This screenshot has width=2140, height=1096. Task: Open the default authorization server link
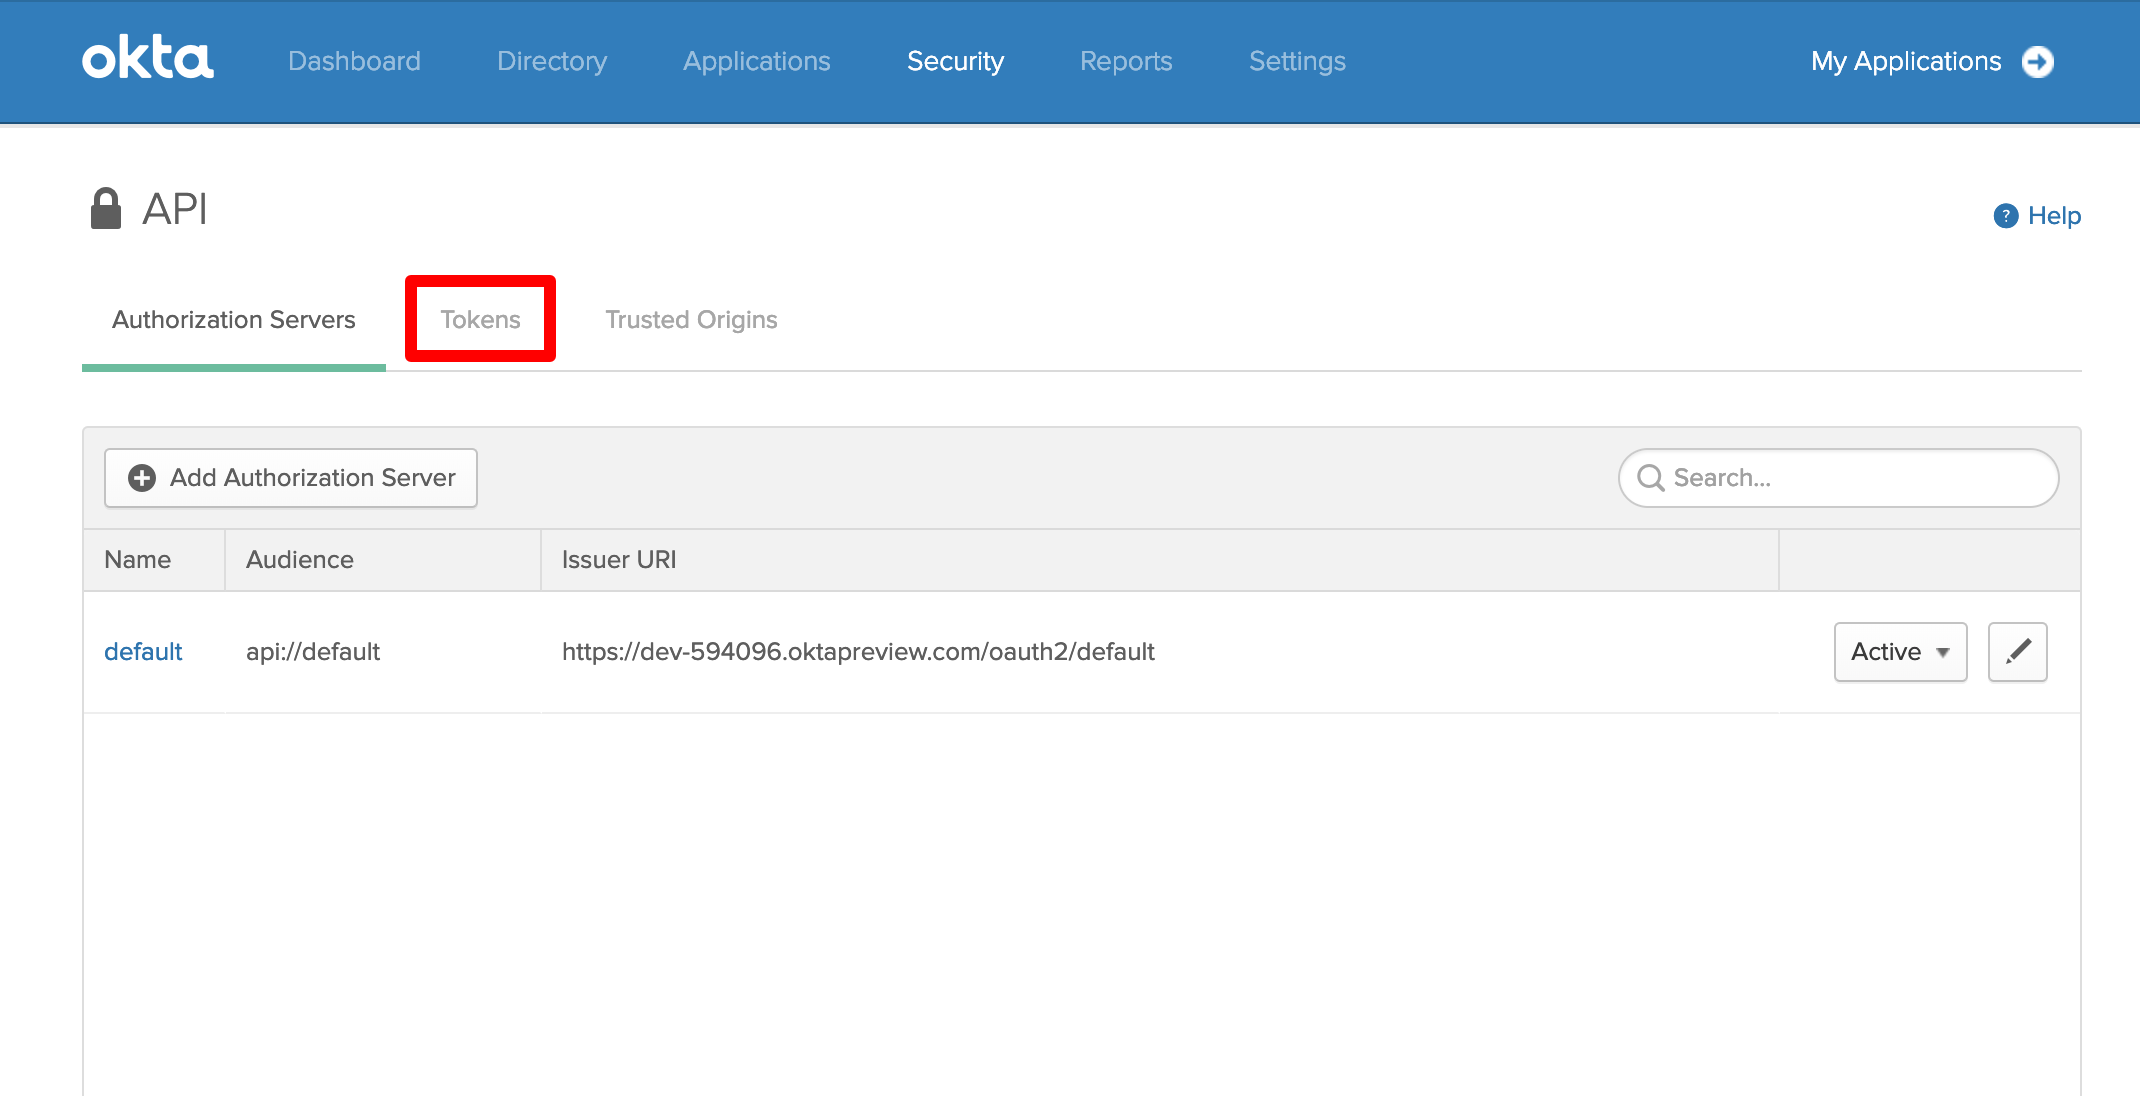tap(143, 652)
